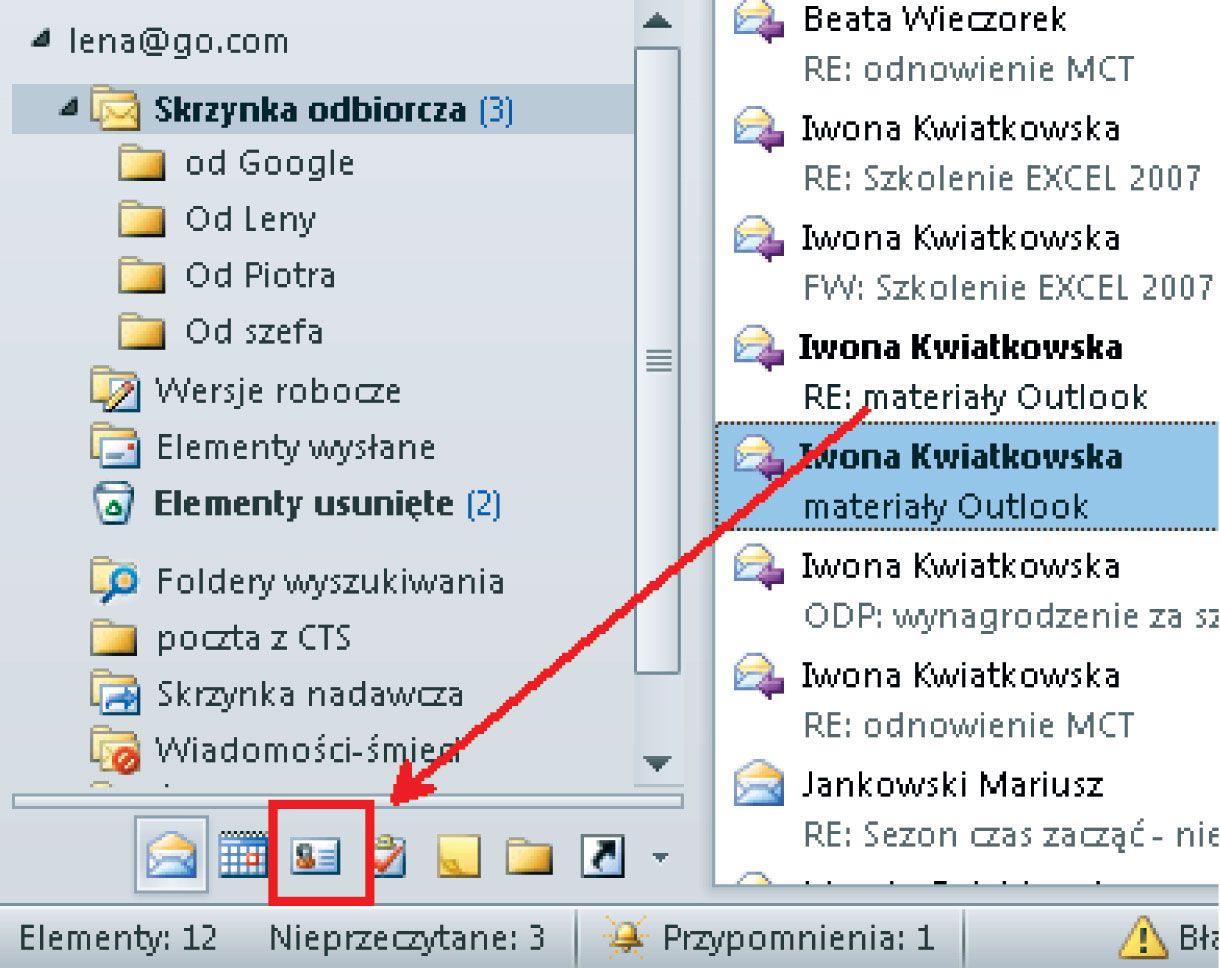The image size is (1220, 968).
Task: Open the Folder List icon
Action: point(529,856)
